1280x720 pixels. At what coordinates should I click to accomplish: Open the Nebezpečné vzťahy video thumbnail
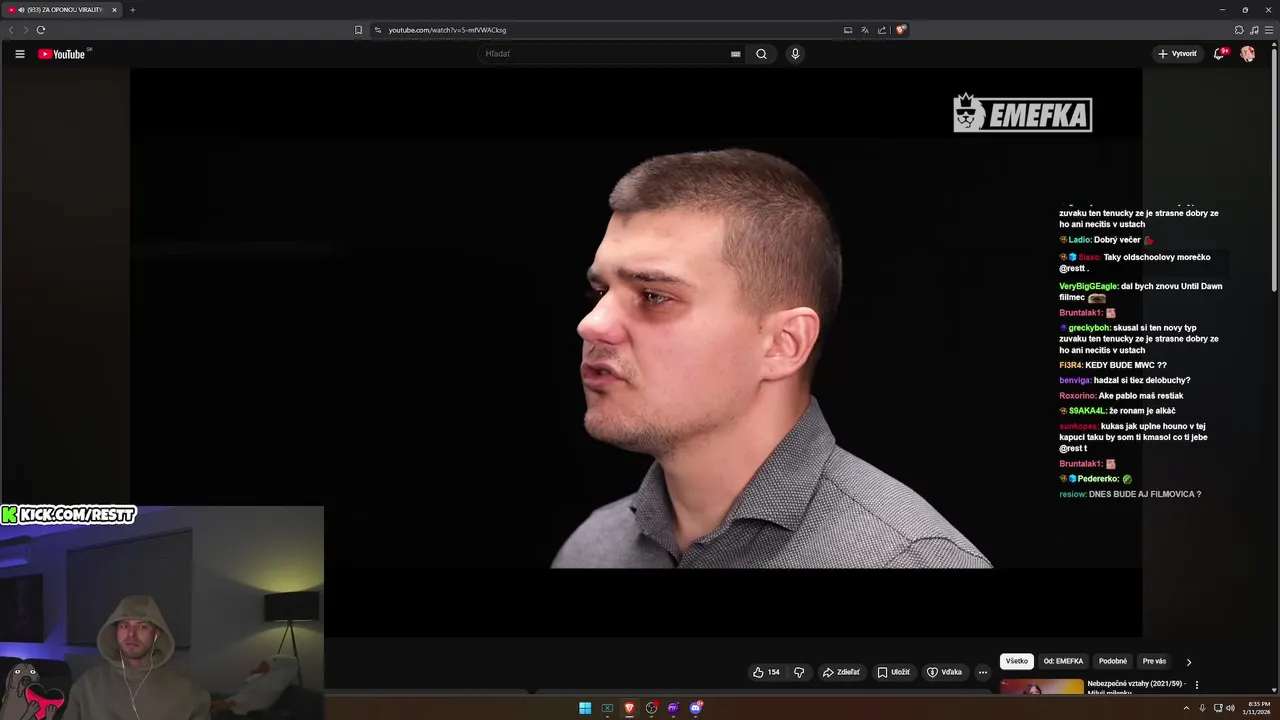click(x=1041, y=687)
